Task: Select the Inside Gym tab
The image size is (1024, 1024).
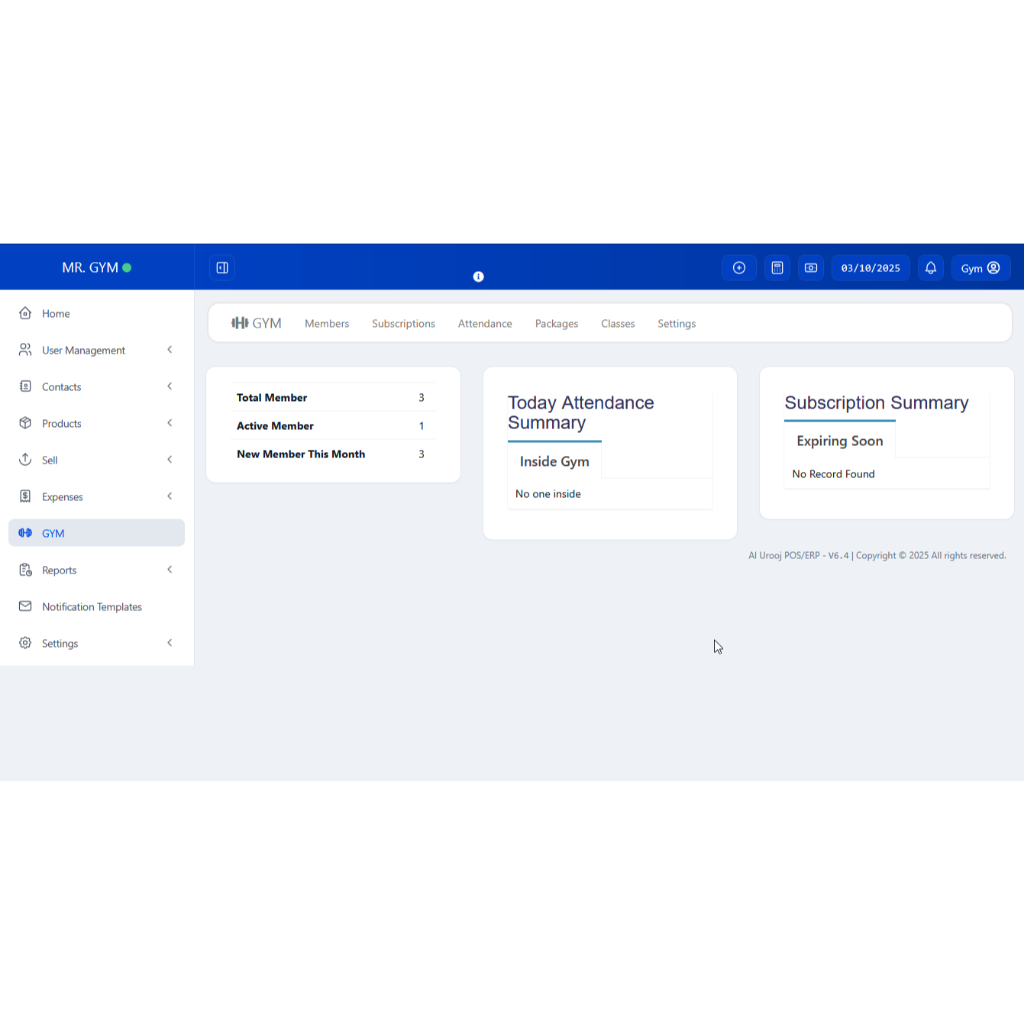Action: tap(554, 462)
